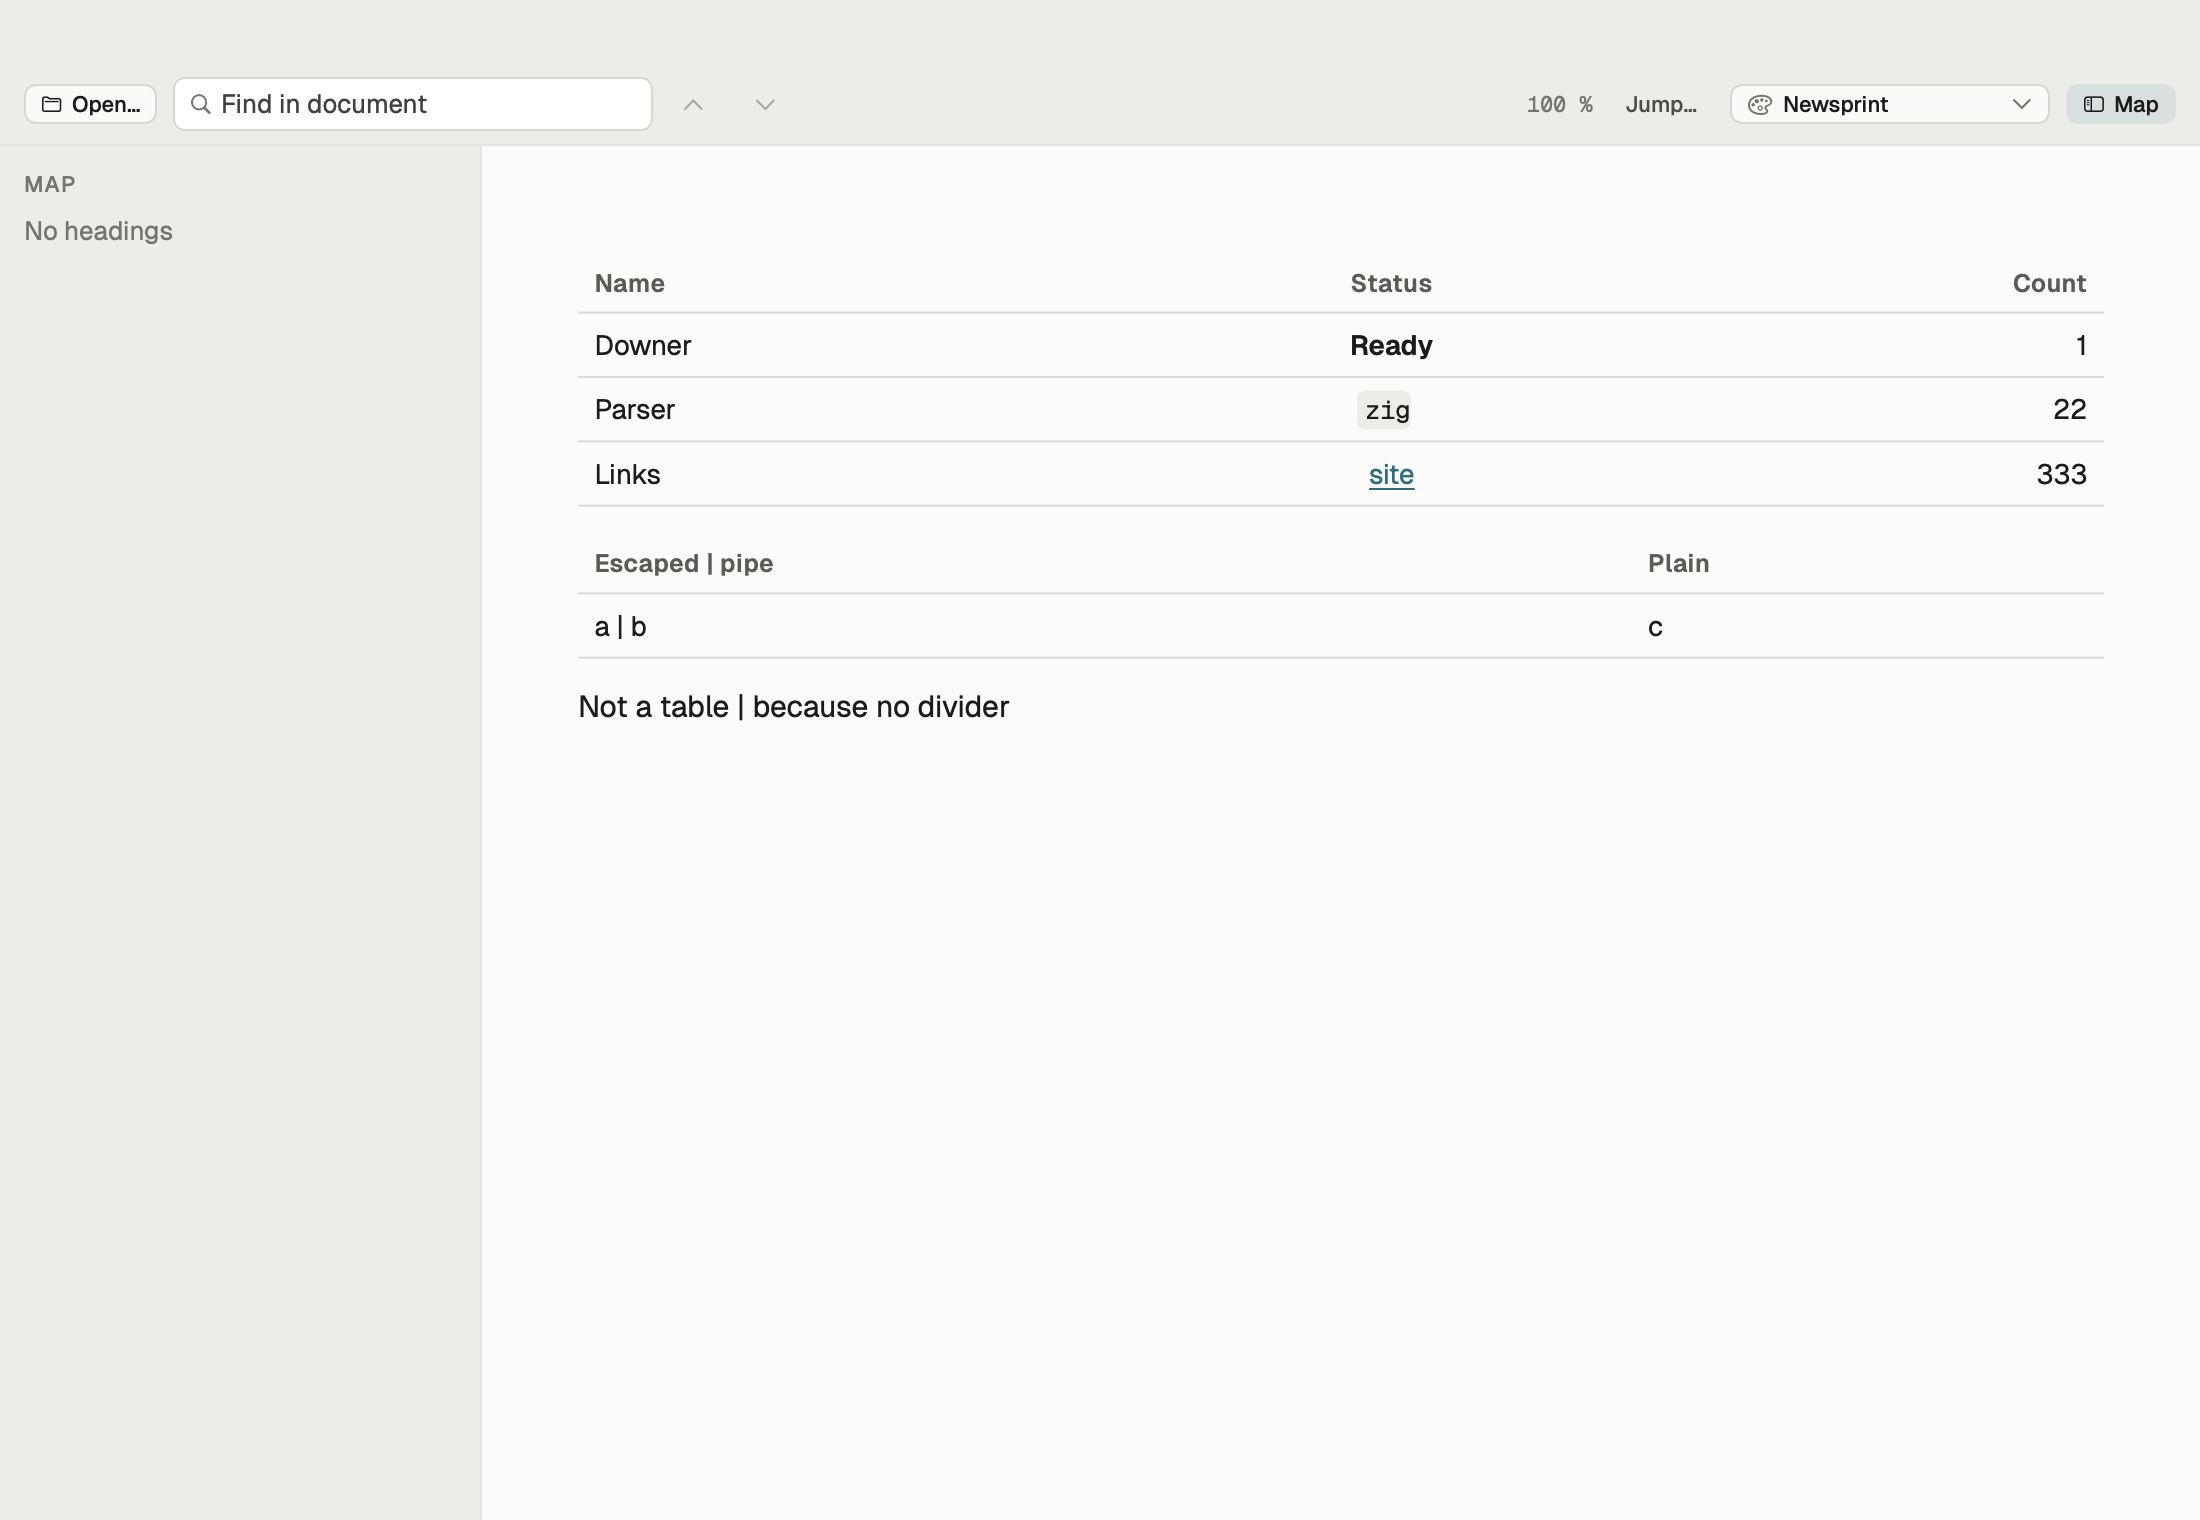Click the Links name cell
Screen dimensions: 2200x1520
627,474
